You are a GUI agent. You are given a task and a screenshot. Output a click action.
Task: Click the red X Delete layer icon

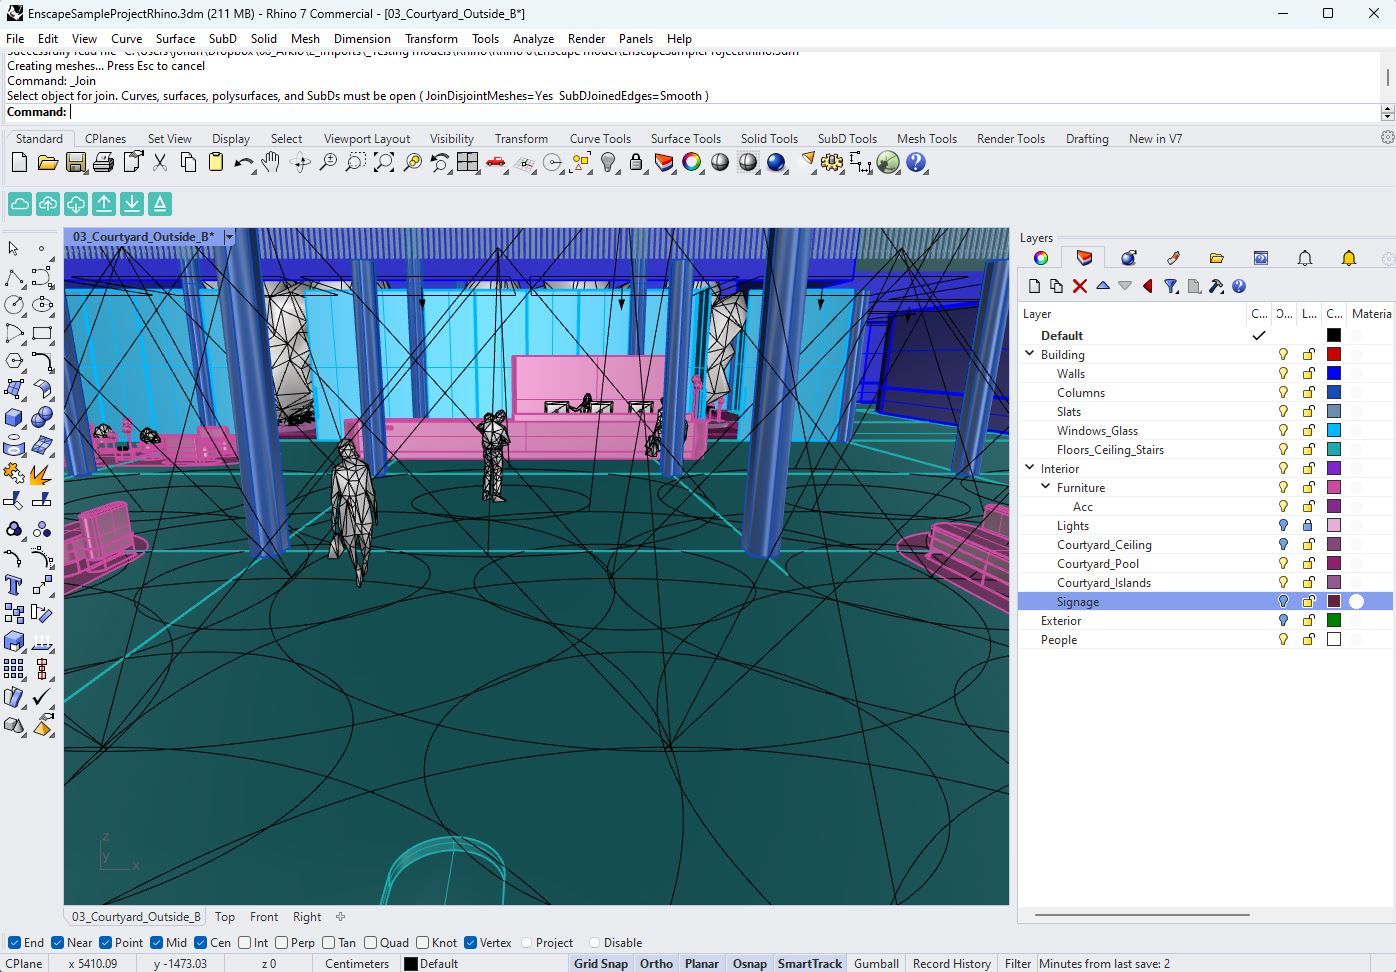[1079, 286]
